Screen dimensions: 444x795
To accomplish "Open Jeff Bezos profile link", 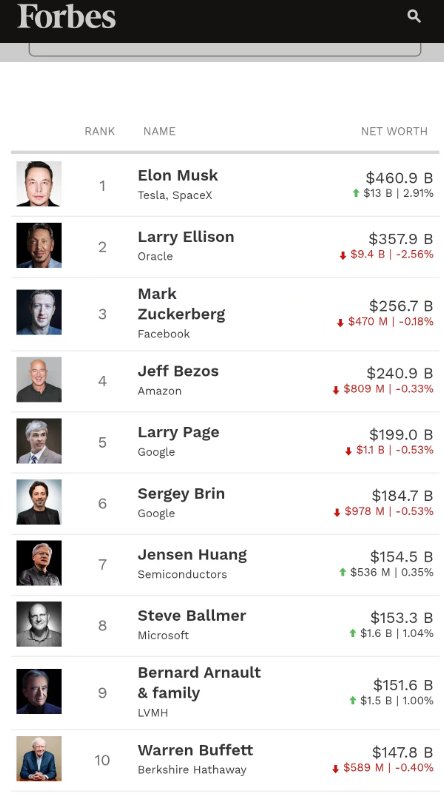I will [x=178, y=371].
